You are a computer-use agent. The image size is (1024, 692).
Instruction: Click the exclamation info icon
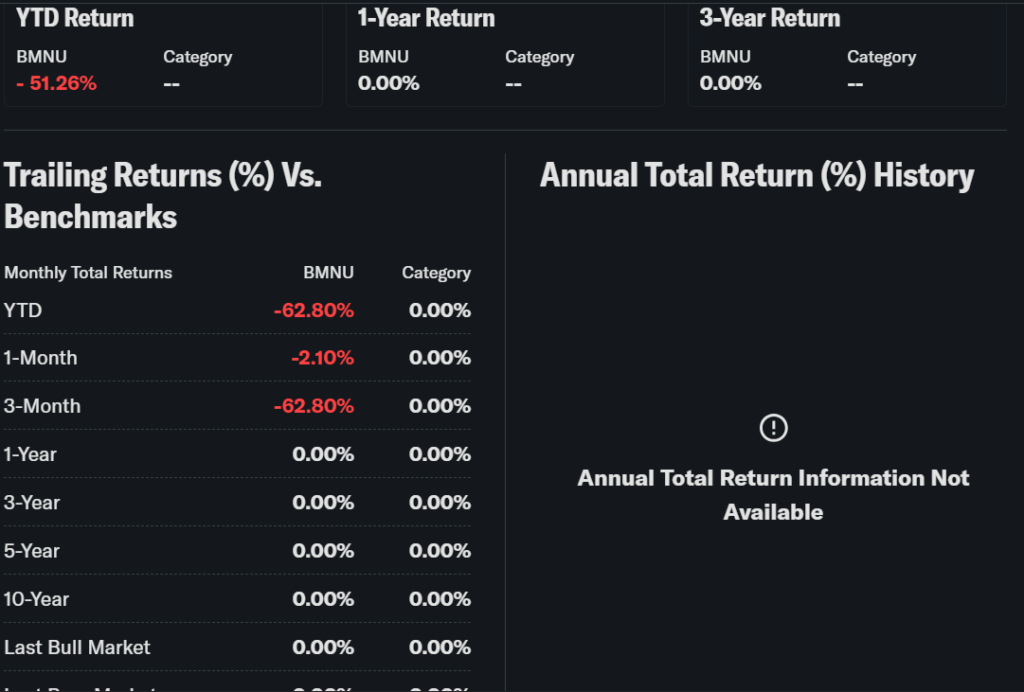(773, 428)
